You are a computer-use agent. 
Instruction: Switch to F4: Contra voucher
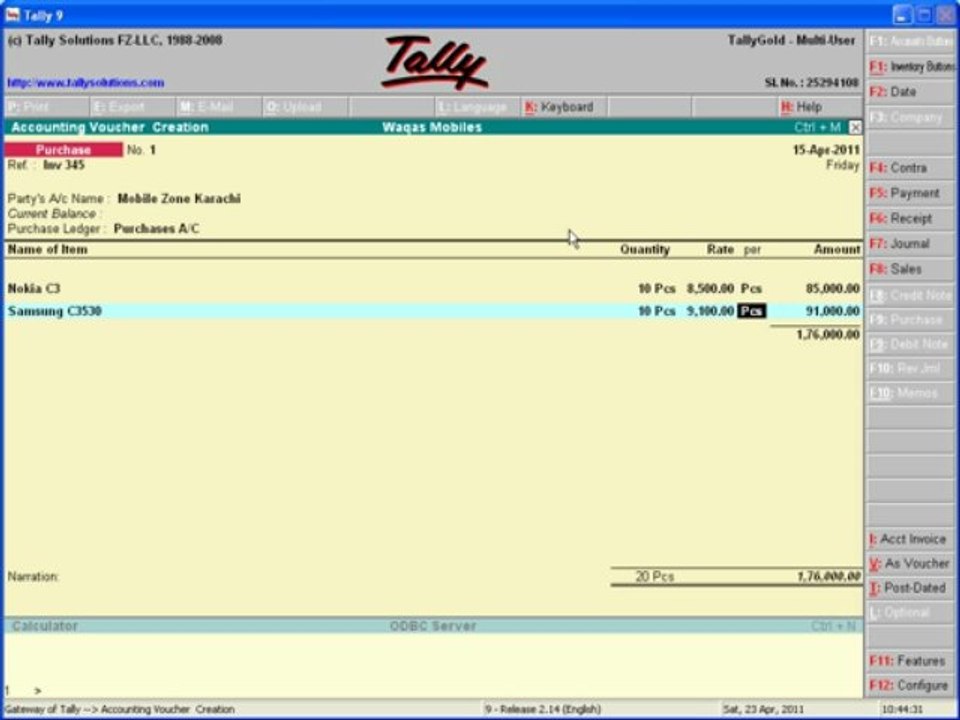tap(910, 168)
